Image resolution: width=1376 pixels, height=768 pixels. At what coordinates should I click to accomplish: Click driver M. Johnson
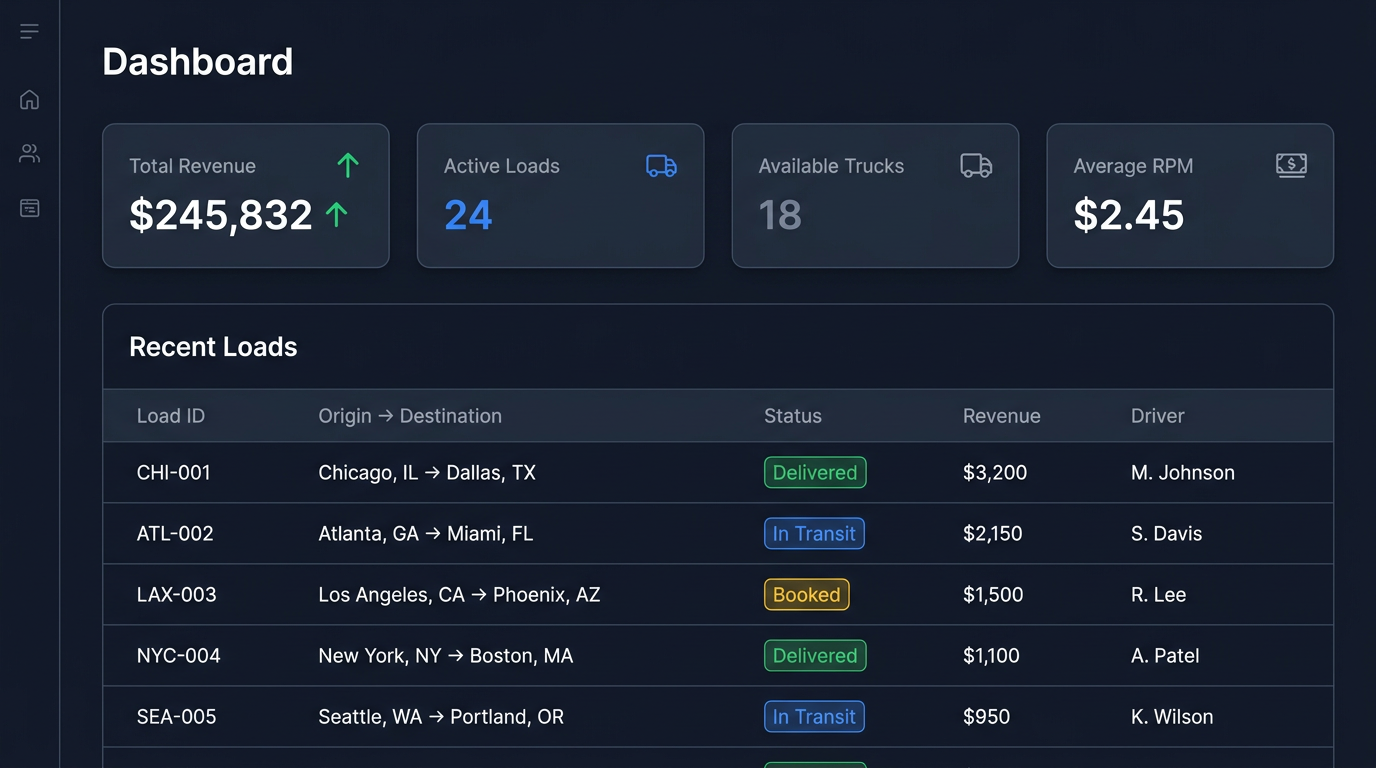tap(1183, 473)
